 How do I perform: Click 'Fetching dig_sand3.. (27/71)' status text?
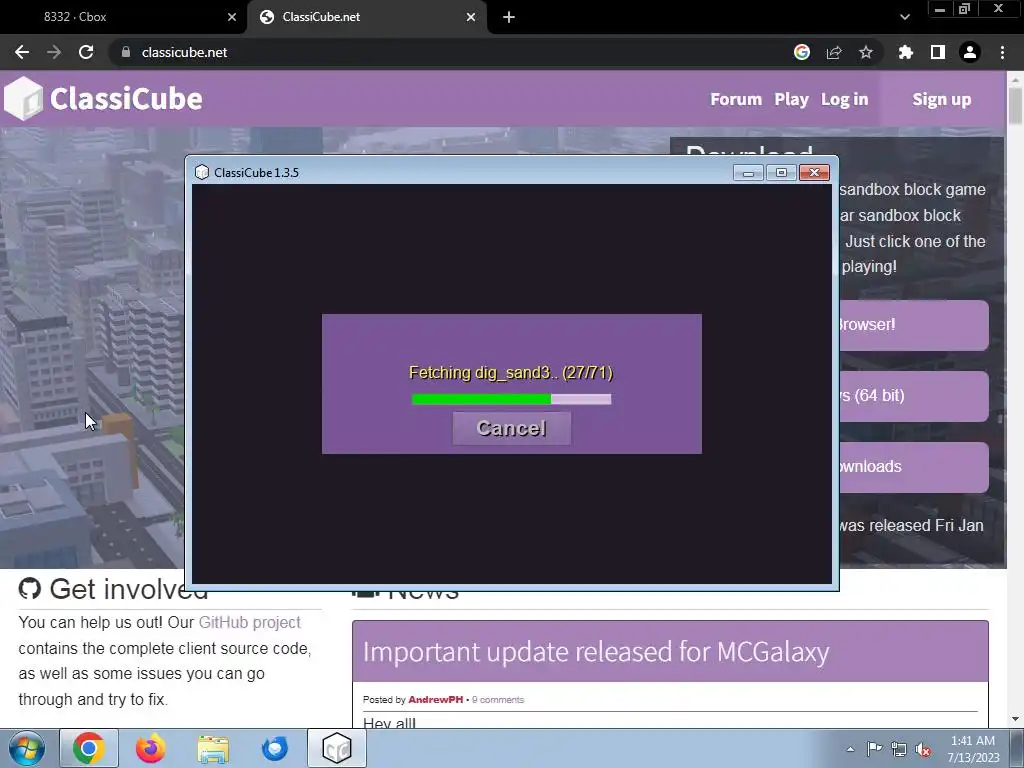tap(511, 373)
